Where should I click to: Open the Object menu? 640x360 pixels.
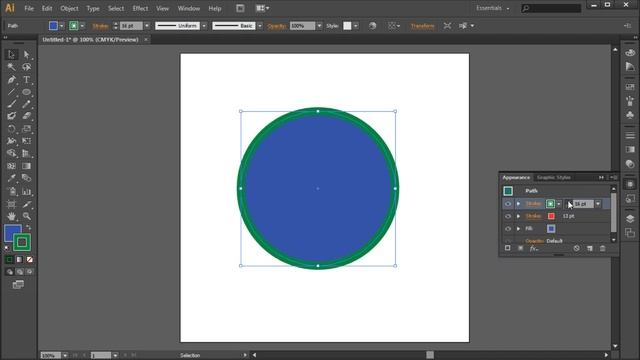point(69,8)
